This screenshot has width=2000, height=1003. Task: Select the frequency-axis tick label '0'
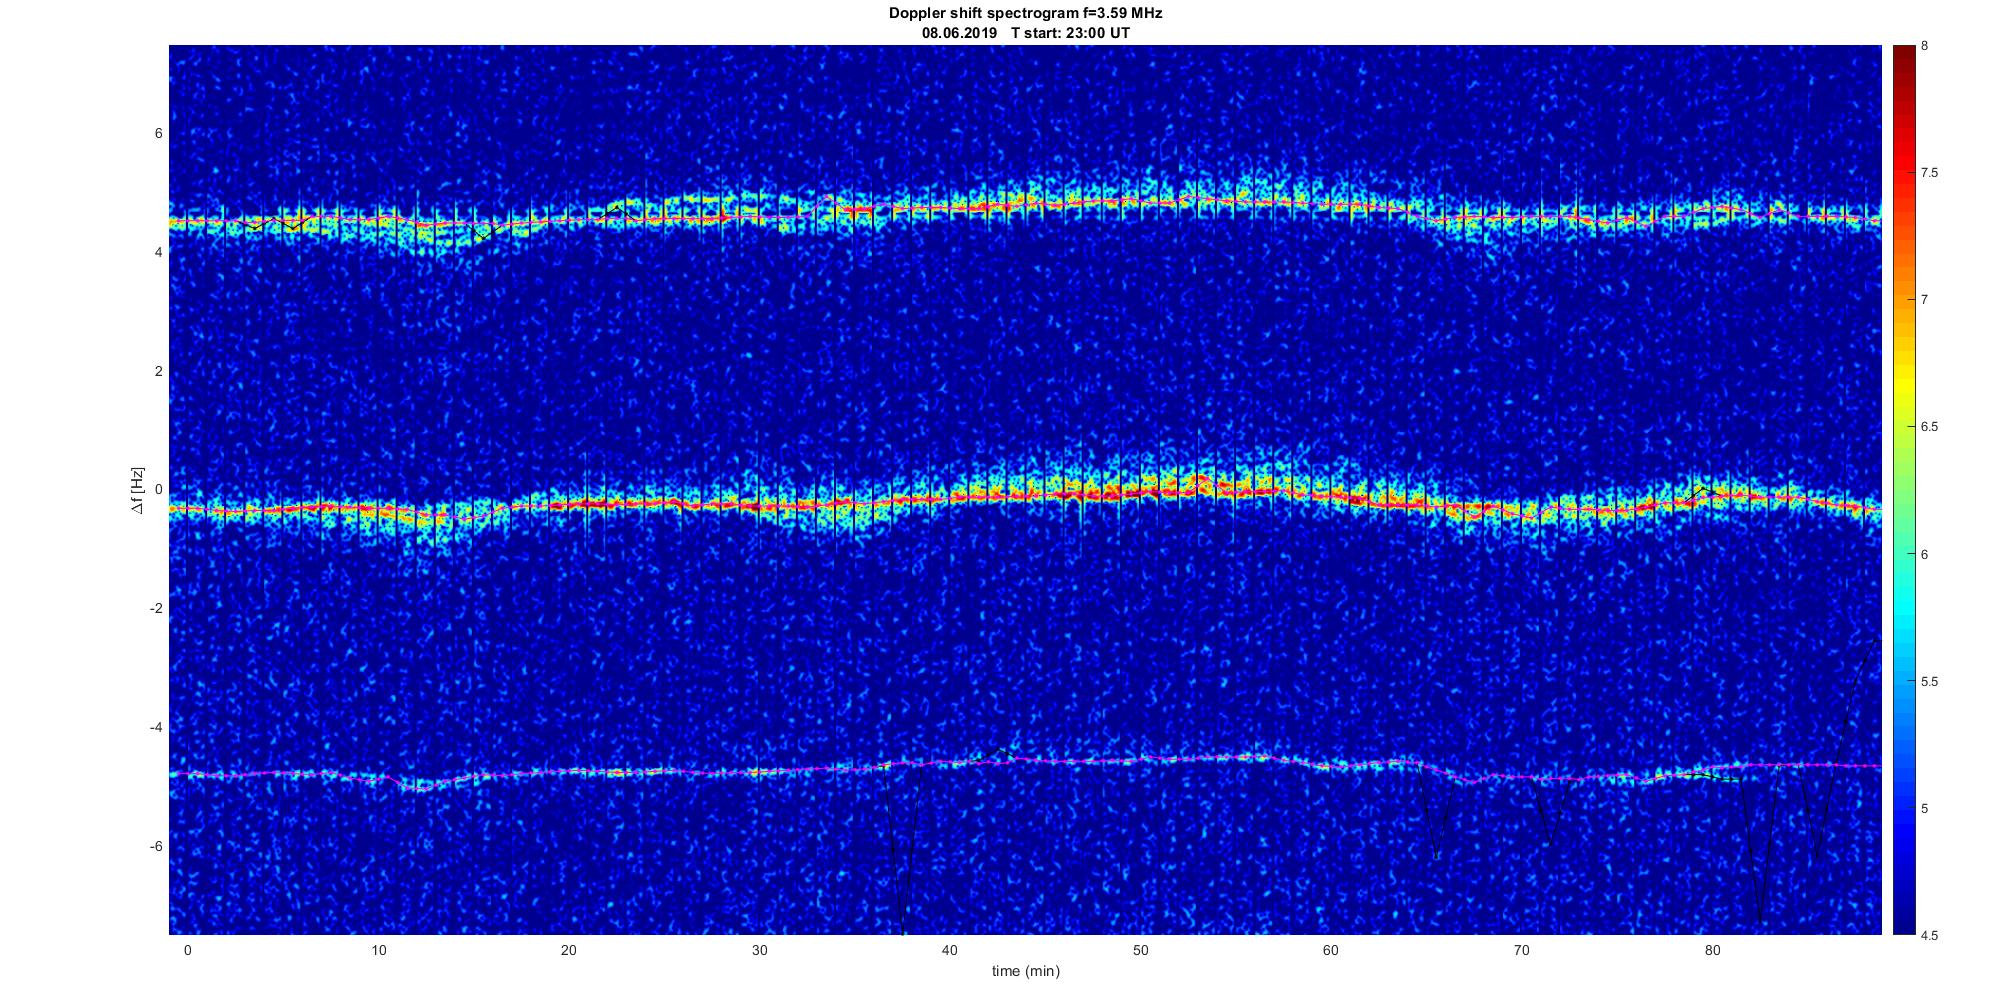tap(158, 490)
